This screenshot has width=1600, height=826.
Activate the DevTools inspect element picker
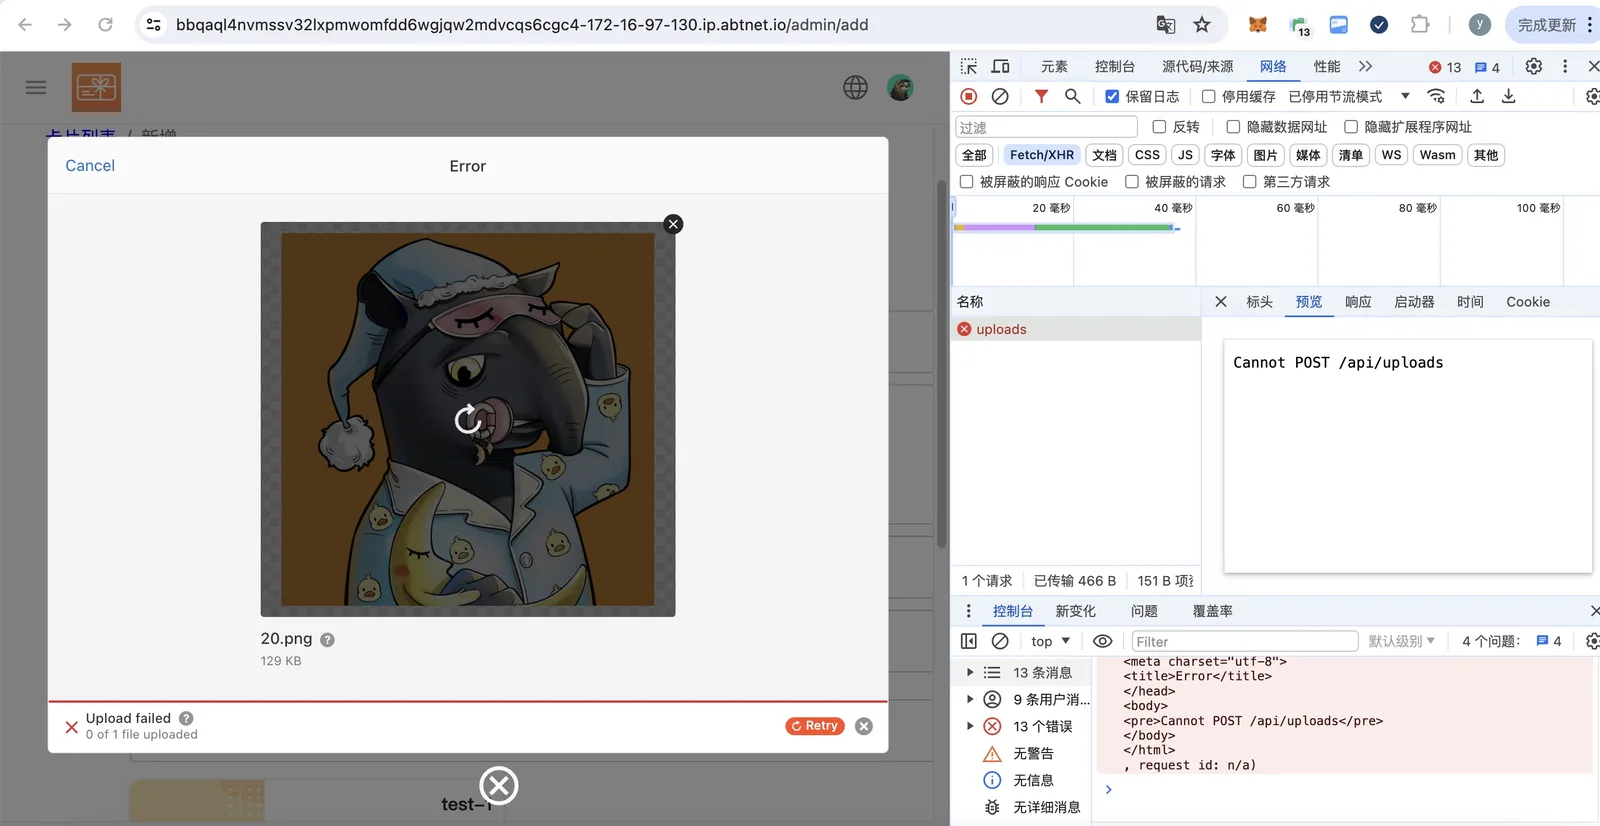click(x=969, y=66)
